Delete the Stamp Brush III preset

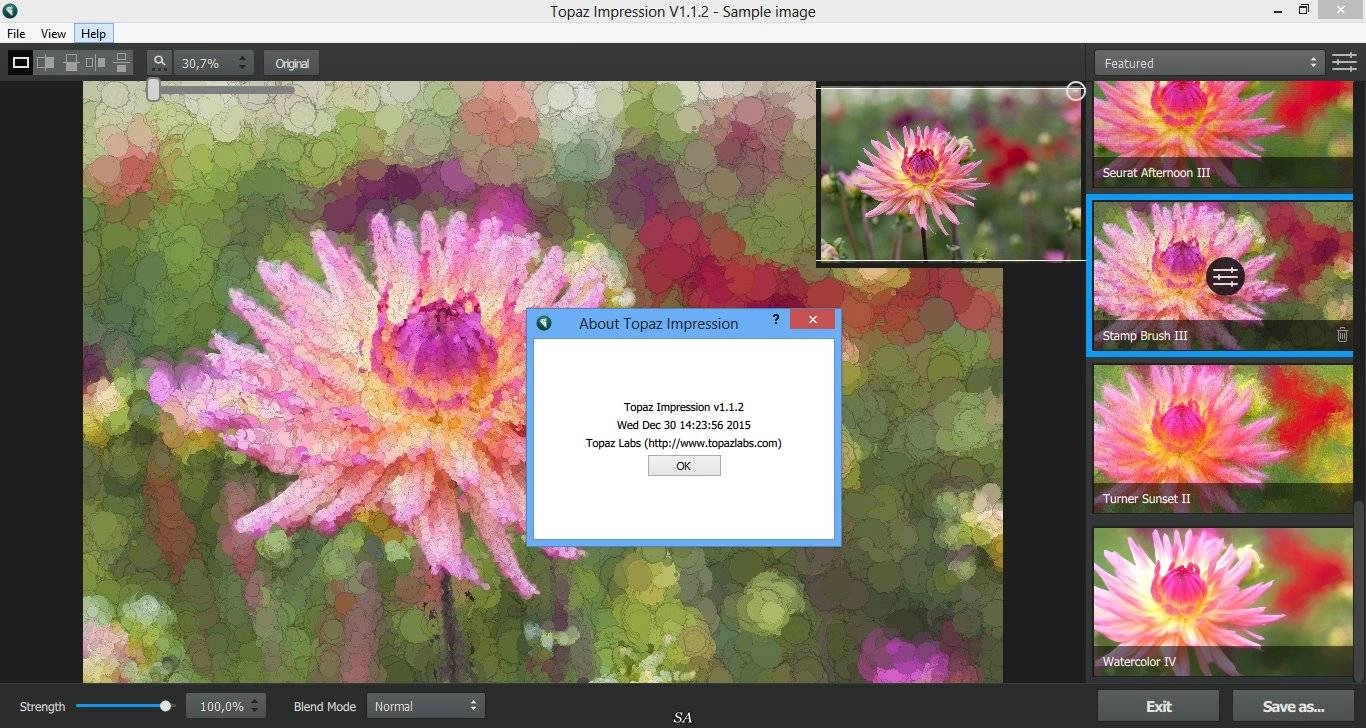pyautogui.click(x=1342, y=335)
